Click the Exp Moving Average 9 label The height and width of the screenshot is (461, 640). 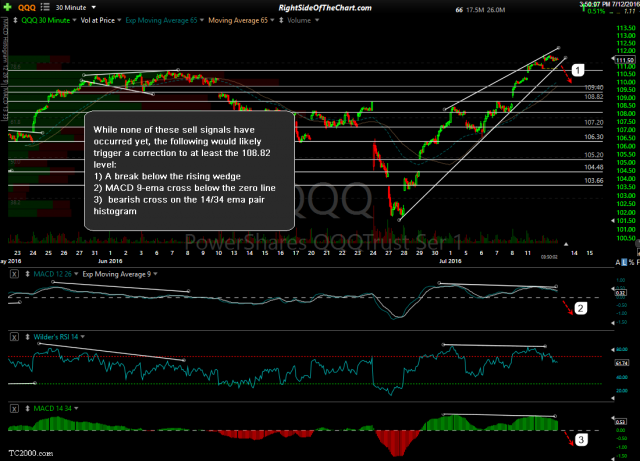pos(117,274)
